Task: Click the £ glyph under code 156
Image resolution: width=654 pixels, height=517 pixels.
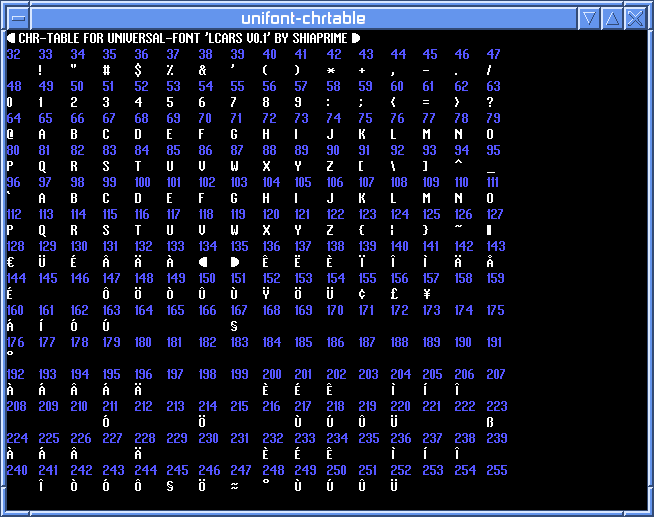Action: [394, 294]
